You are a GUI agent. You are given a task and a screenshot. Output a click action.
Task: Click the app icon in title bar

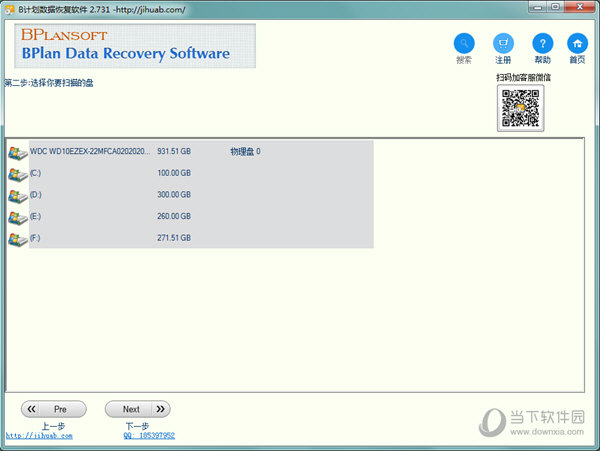click(x=10, y=9)
